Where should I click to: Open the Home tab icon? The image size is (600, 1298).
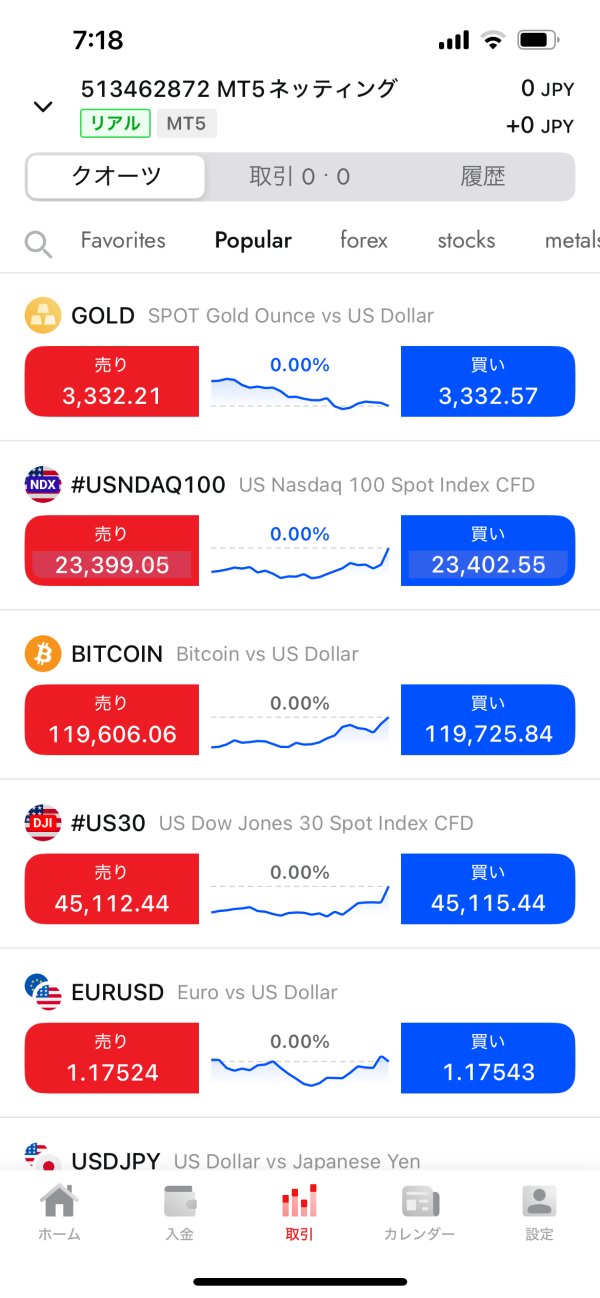coord(59,1201)
